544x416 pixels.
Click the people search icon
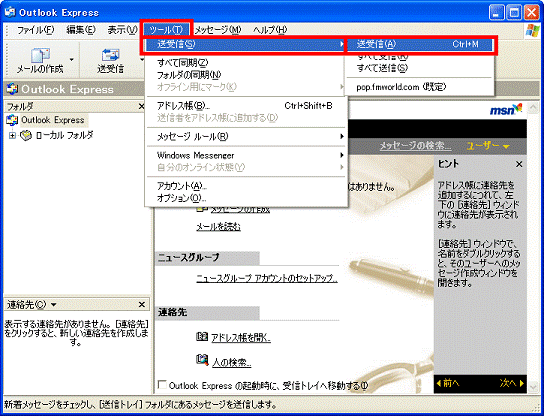click(202, 360)
